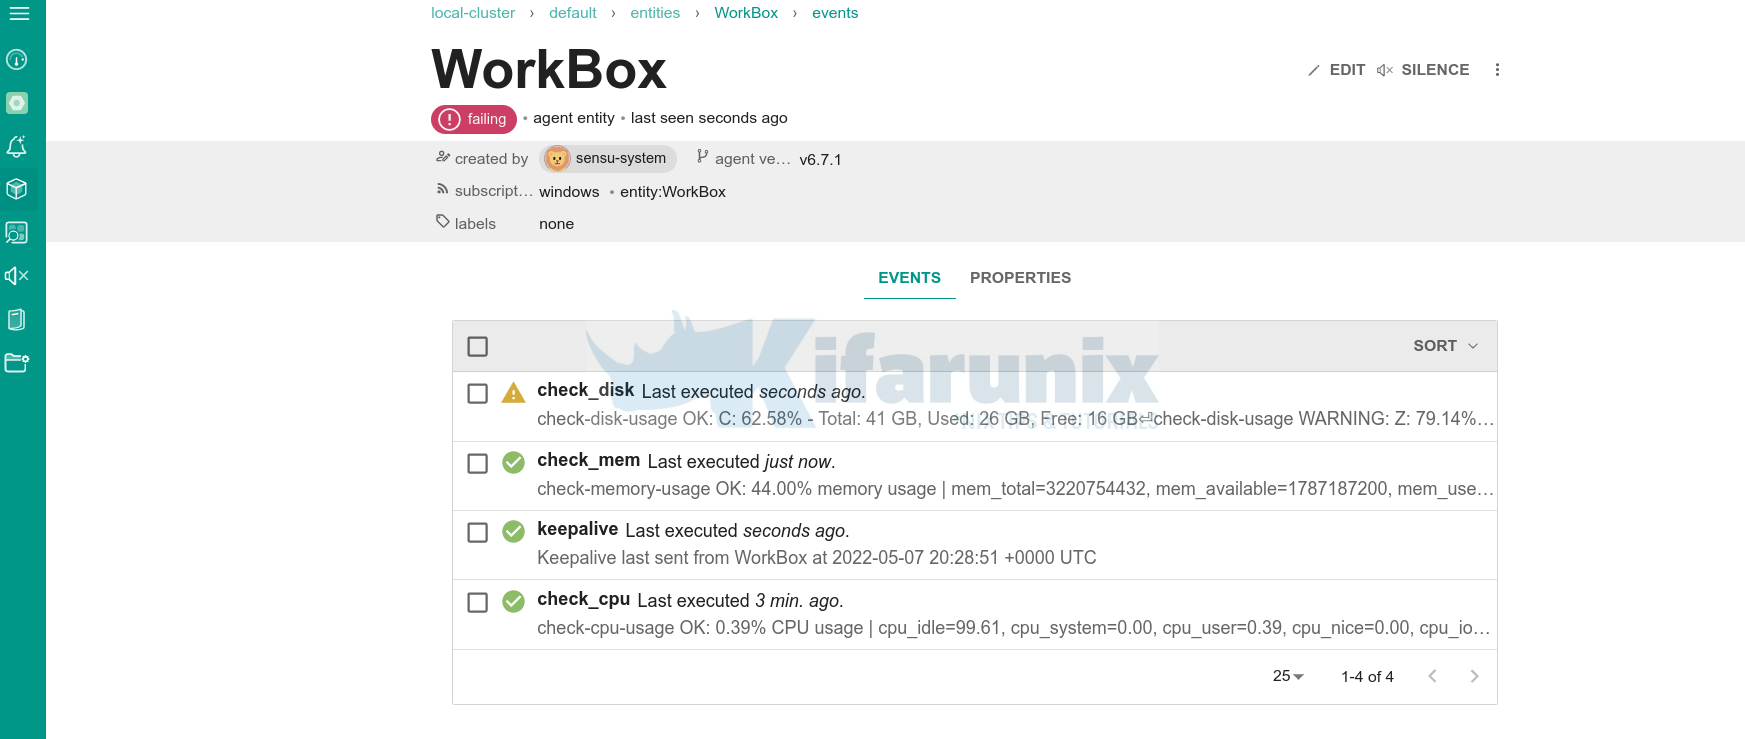Image resolution: width=1745 pixels, height=739 pixels.
Task: Click the Keepalive last sent output text
Action: (x=817, y=558)
